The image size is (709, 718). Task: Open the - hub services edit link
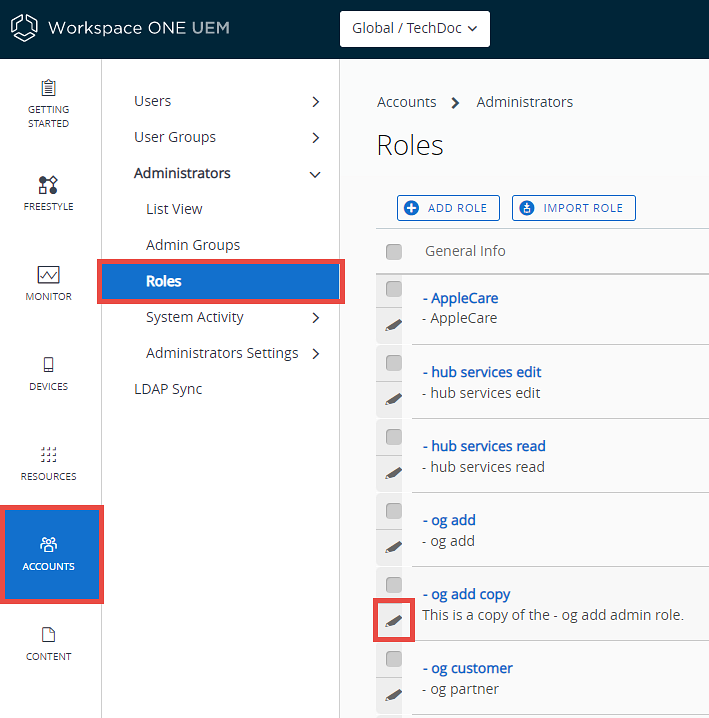tap(482, 372)
